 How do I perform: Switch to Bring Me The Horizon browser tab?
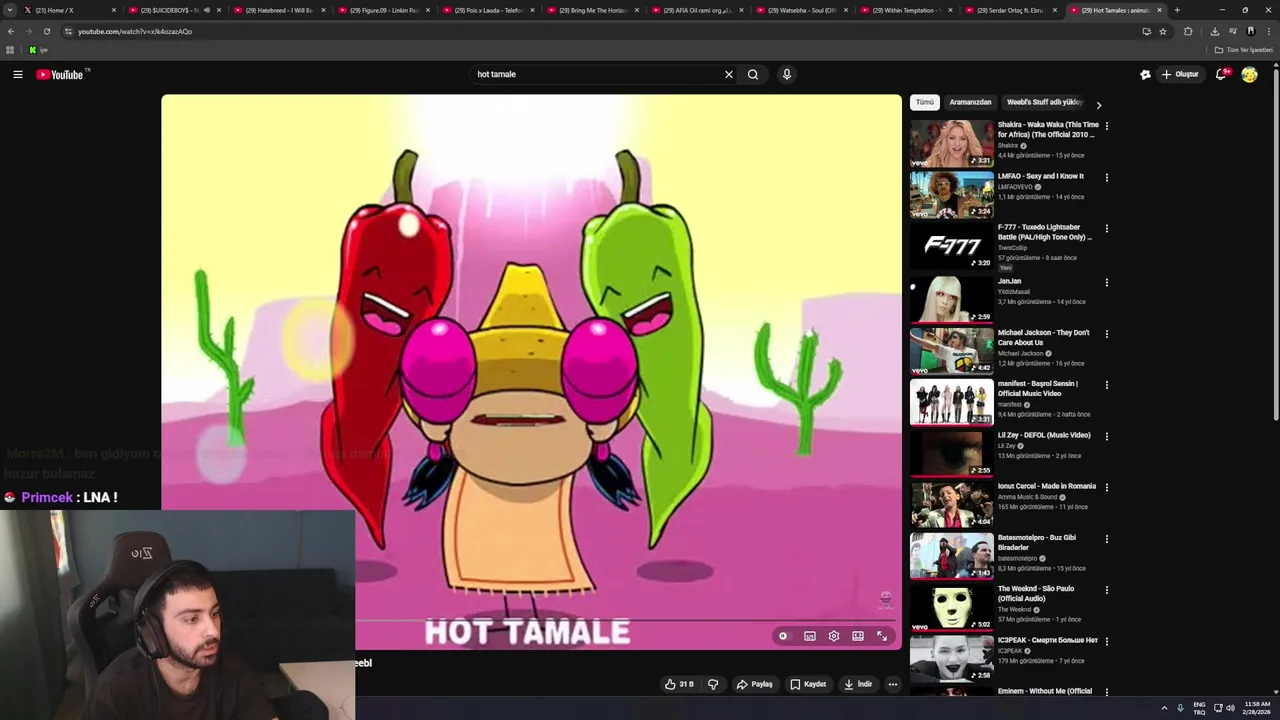[591, 10]
